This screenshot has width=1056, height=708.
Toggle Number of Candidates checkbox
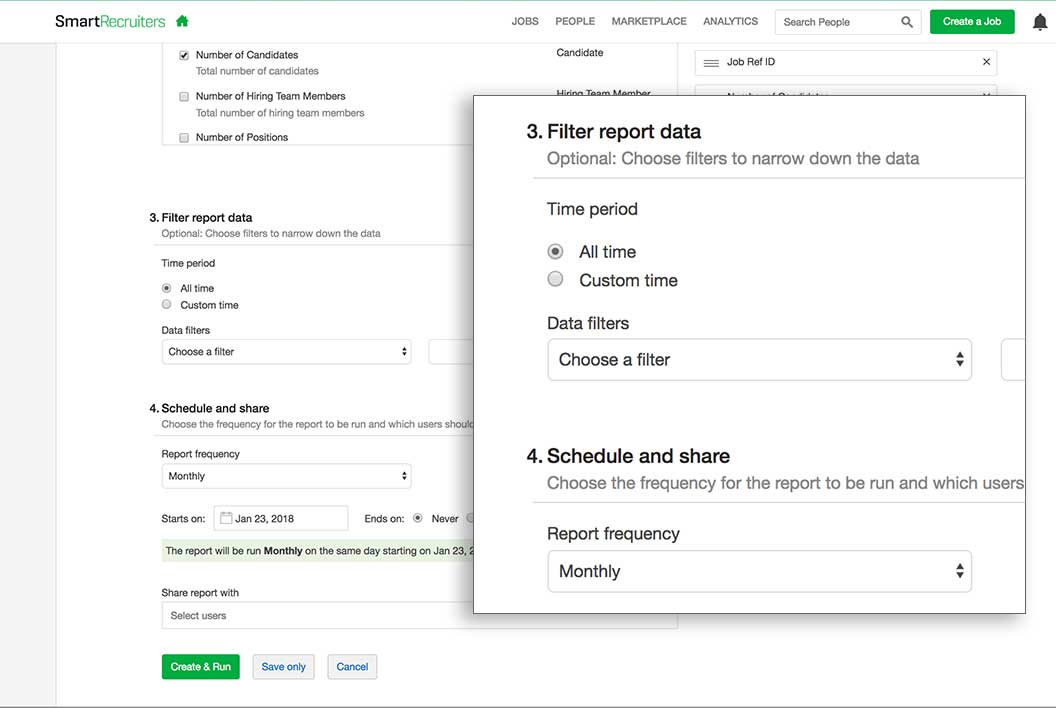[x=184, y=56]
